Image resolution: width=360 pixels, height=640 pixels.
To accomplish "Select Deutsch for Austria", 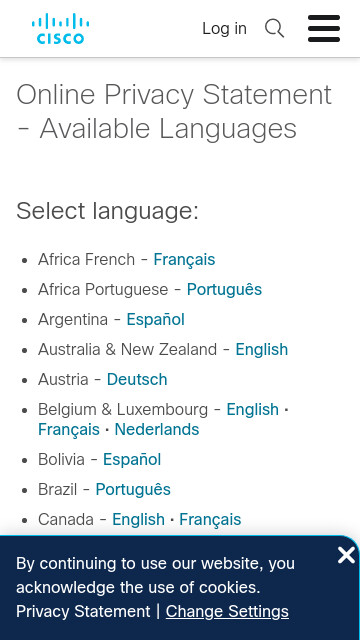I will coord(137,379).
